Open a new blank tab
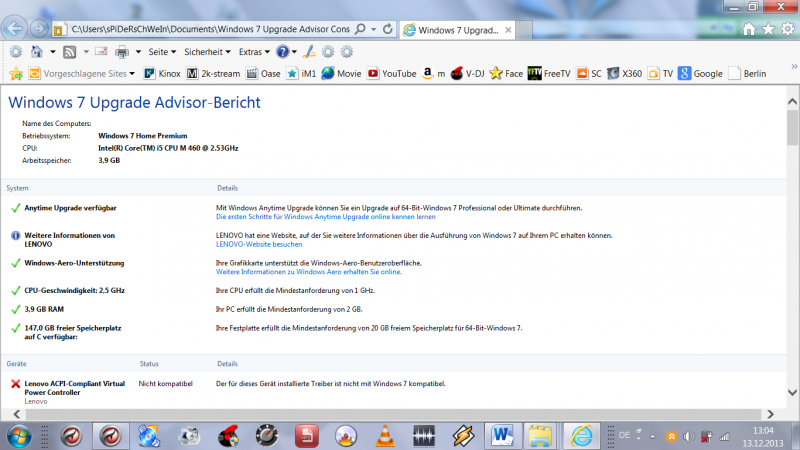Image resolution: width=800 pixels, height=450 pixels. coord(524,30)
